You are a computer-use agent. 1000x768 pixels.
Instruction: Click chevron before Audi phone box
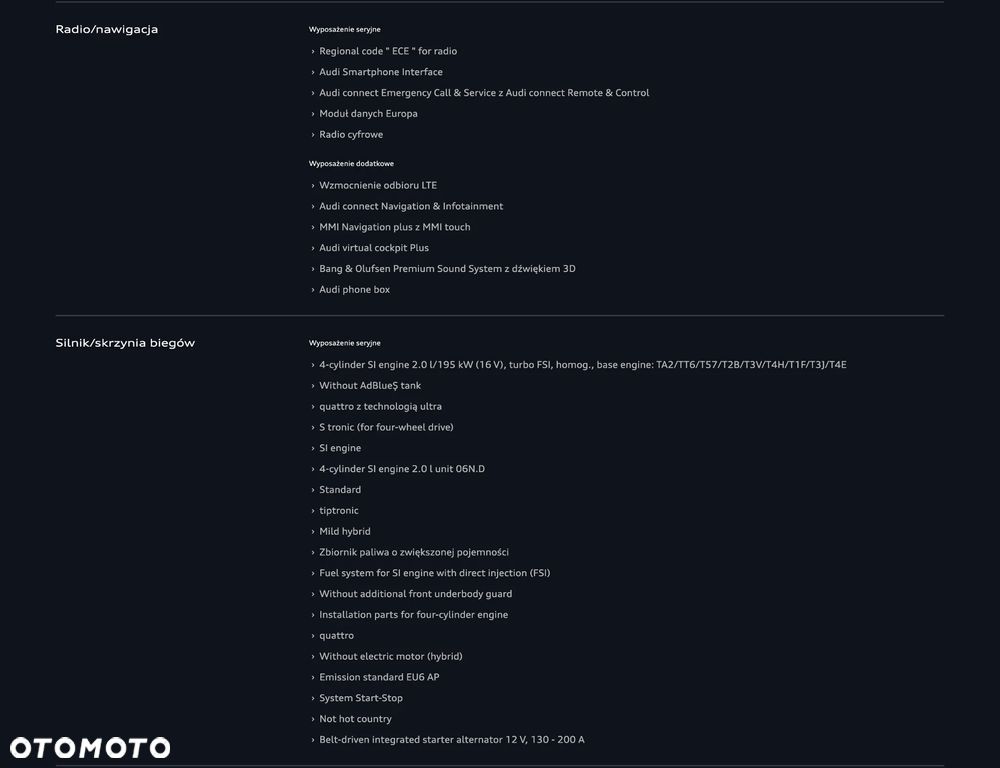(x=312, y=290)
